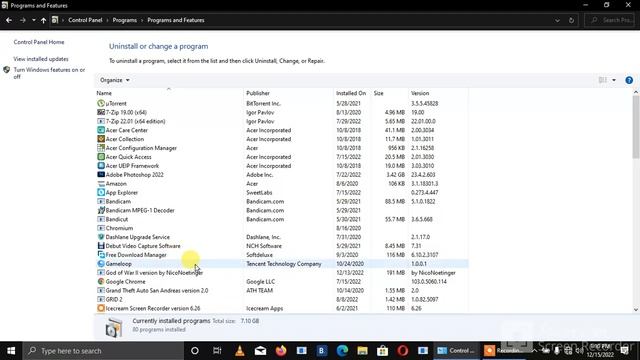The width and height of the screenshot is (640, 360).
Task: Select the God of War II row
Action: click(x=282, y=273)
